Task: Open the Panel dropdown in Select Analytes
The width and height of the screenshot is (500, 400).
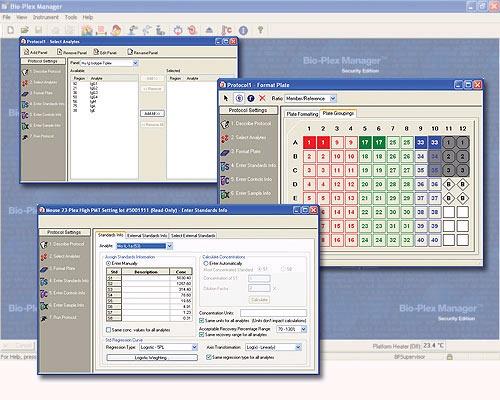Action: 135,63
